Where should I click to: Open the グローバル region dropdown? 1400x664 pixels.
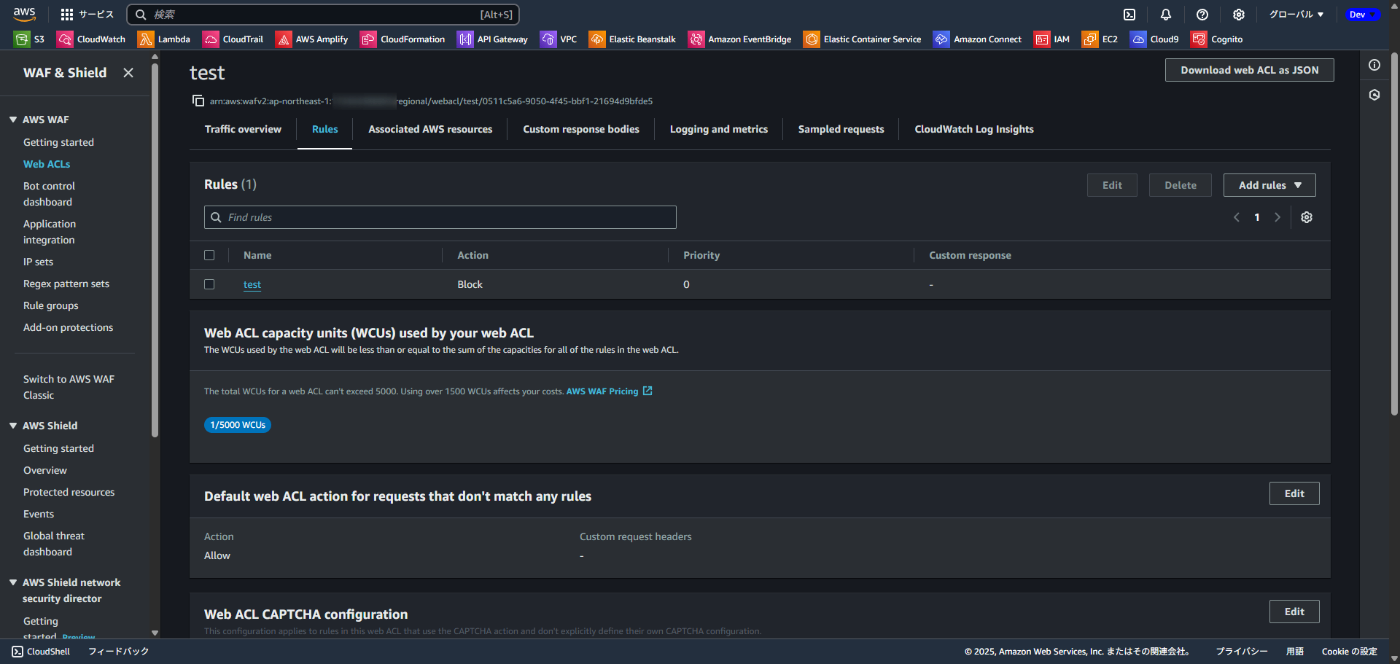coord(1296,15)
